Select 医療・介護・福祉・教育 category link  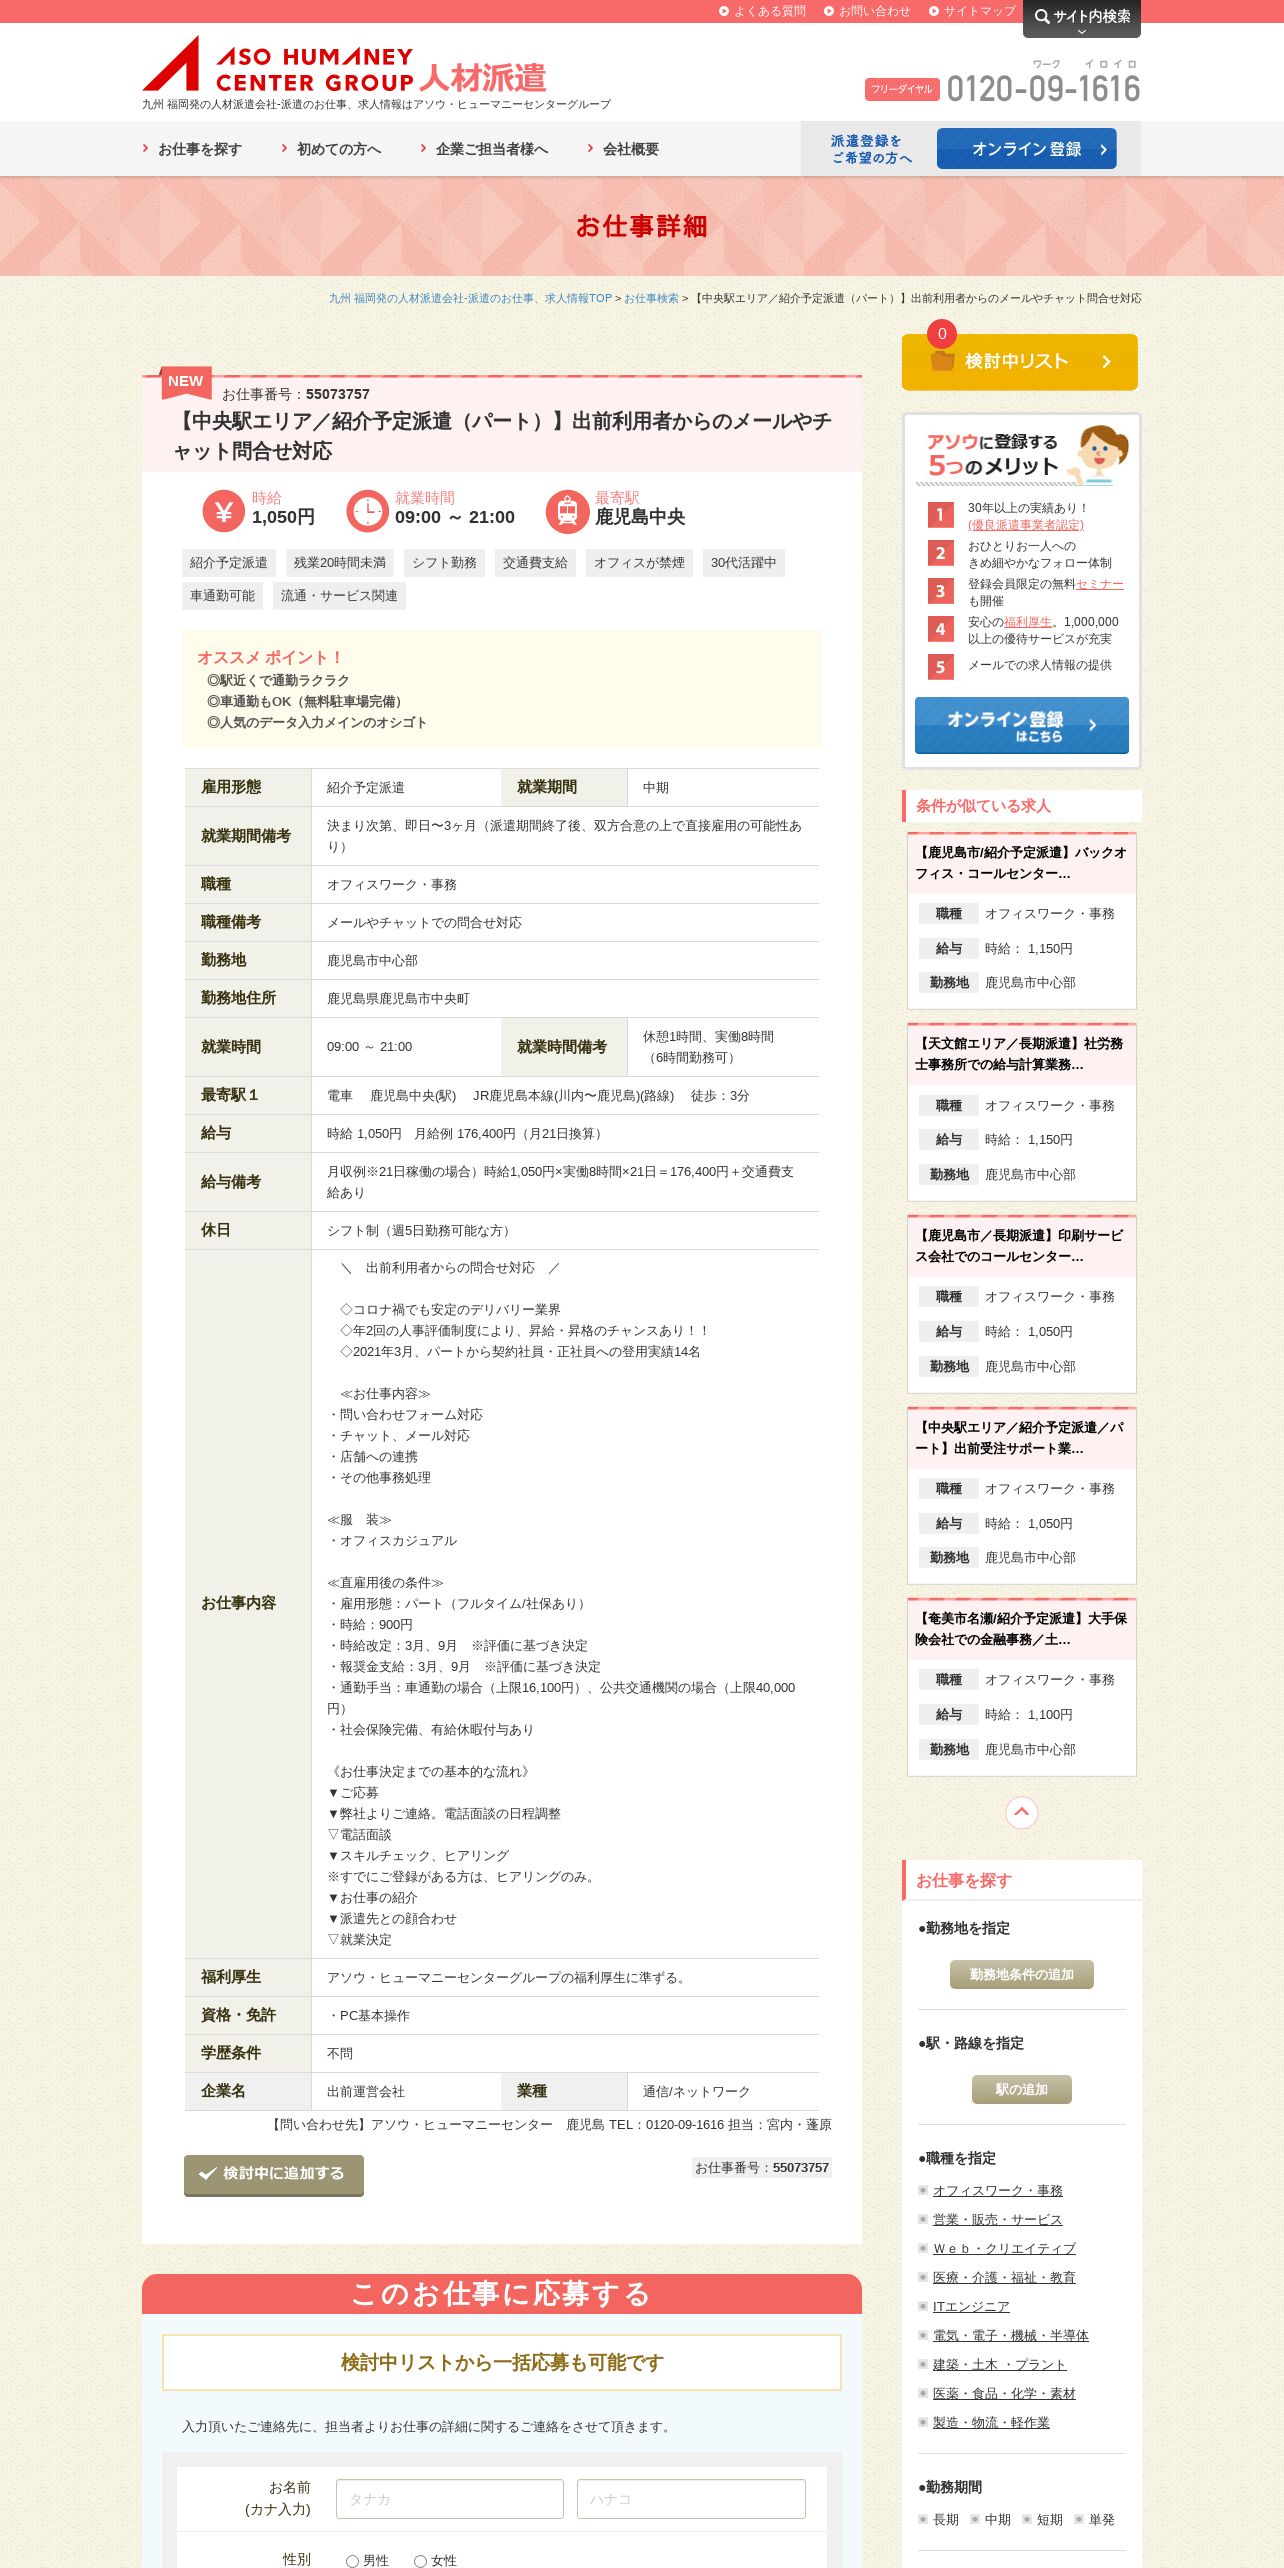1004,2277
